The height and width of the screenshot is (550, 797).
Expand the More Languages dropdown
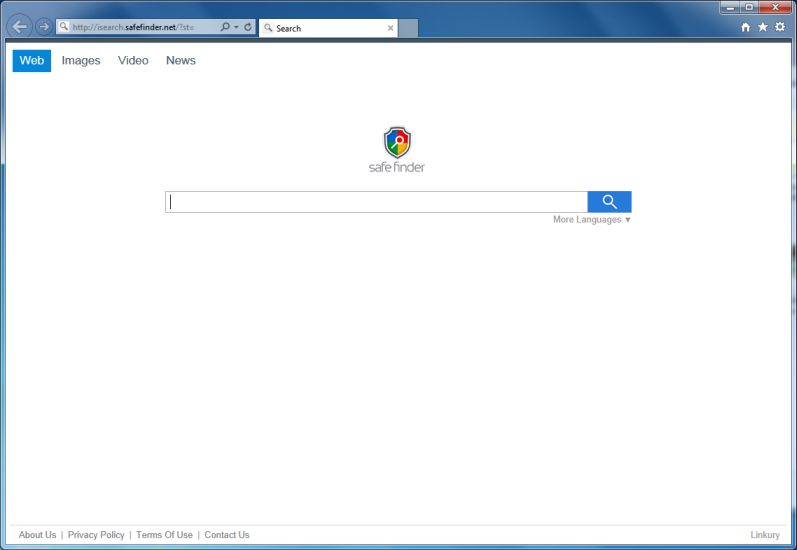[x=592, y=220]
